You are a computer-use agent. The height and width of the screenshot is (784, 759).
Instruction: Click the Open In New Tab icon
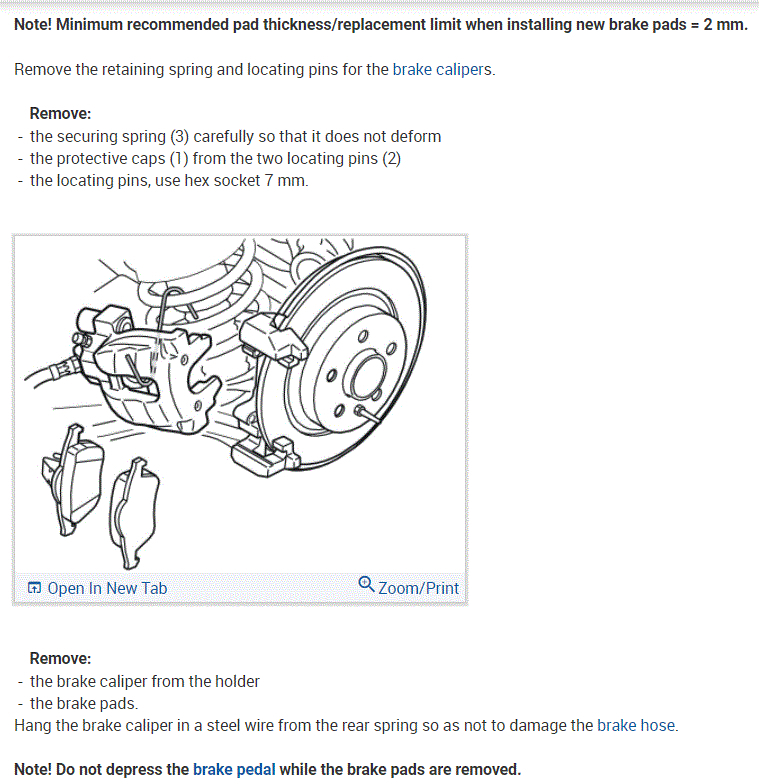click(34, 588)
